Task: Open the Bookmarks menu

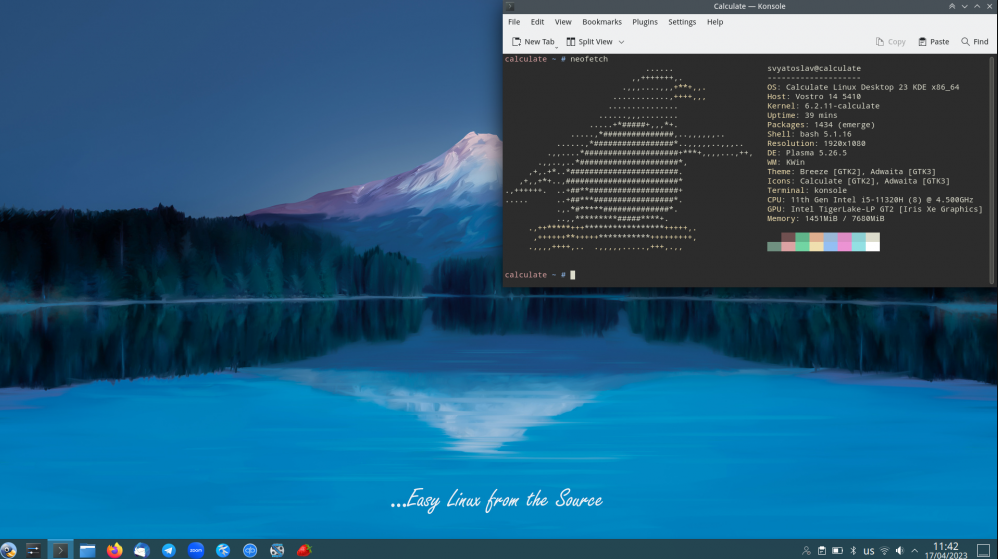Action: pyautogui.click(x=601, y=22)
